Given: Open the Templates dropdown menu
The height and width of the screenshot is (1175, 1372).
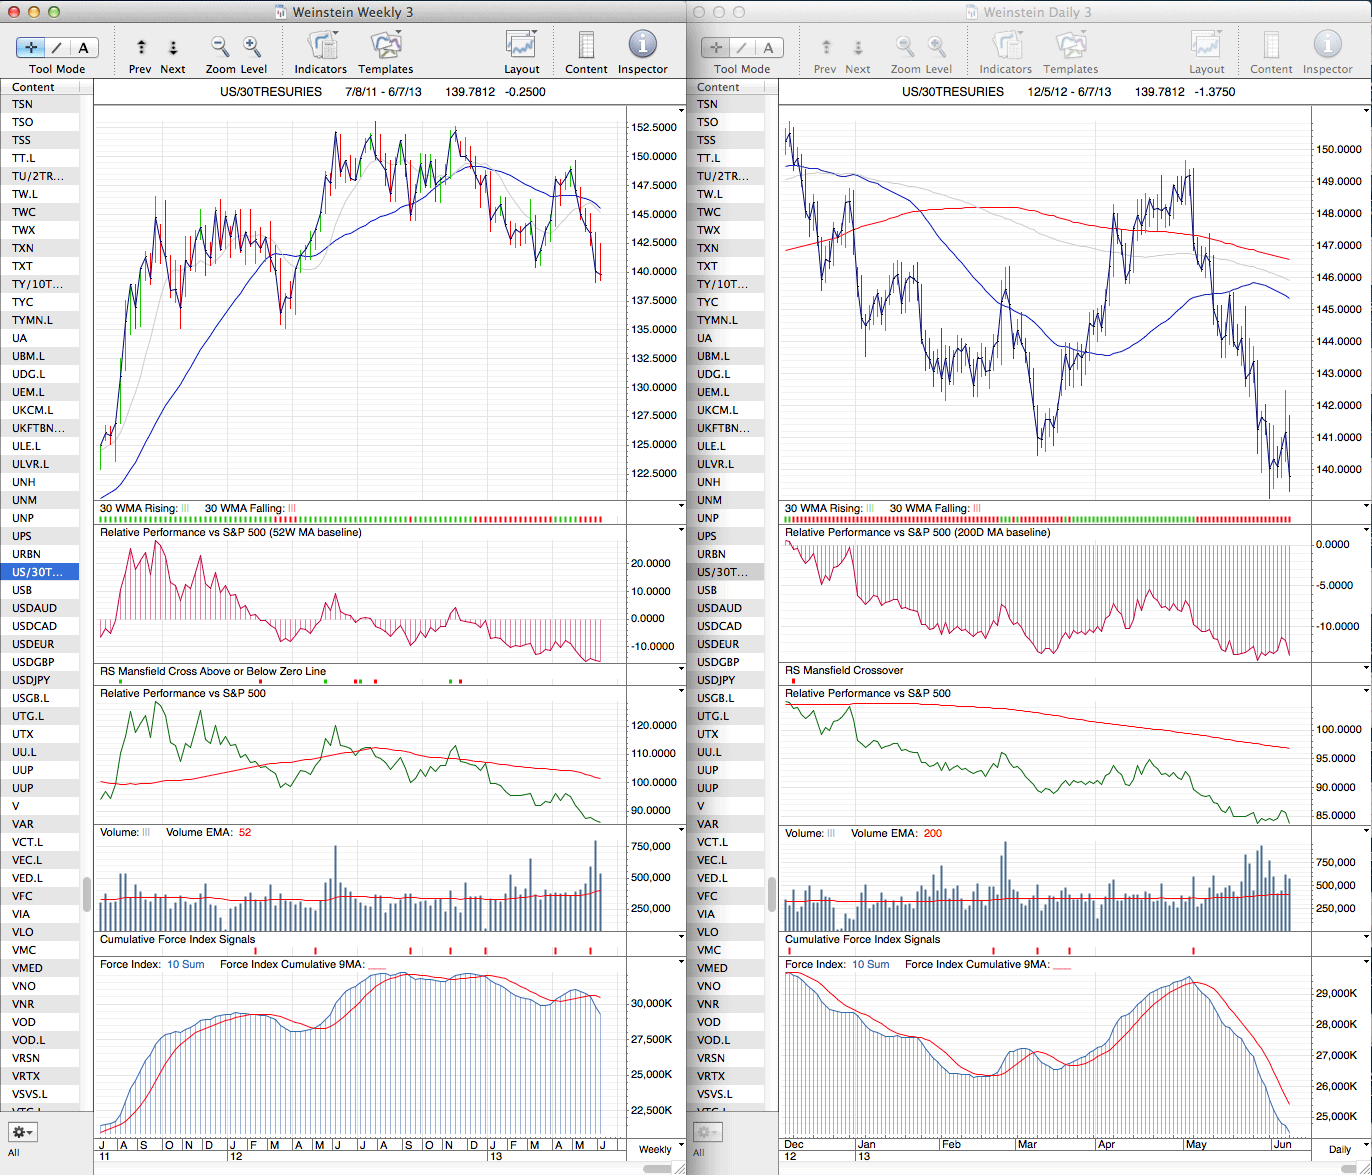Looking at the screenshot, I should click(x=385, y=46).
